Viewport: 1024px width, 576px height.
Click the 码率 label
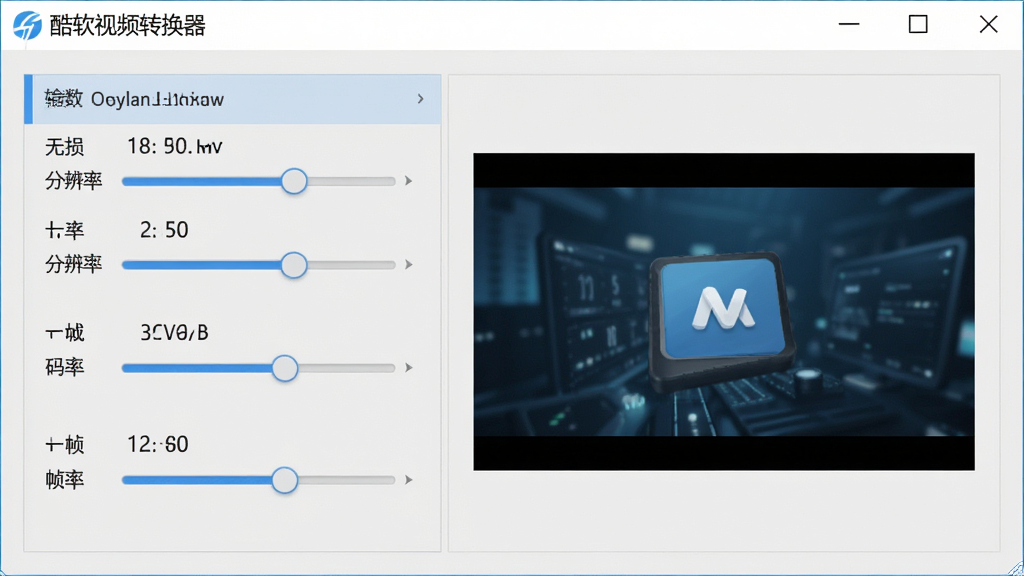tap(65, 368)
